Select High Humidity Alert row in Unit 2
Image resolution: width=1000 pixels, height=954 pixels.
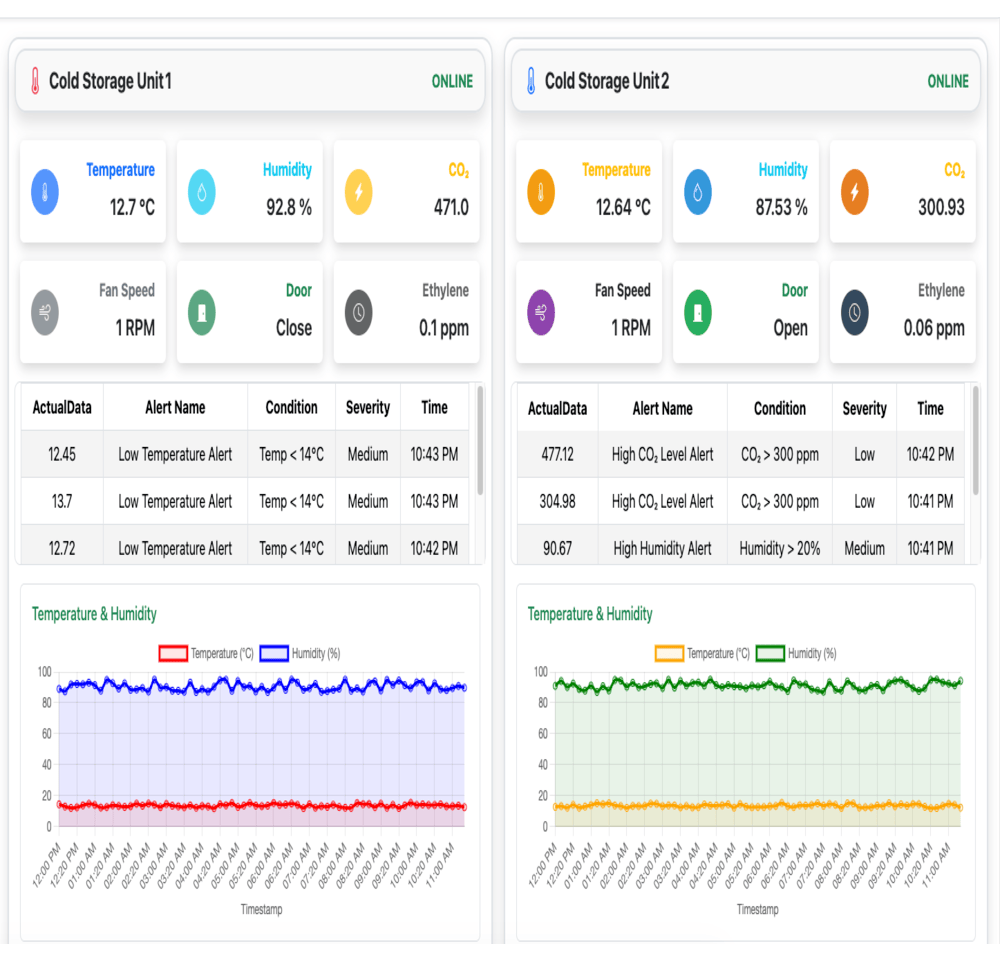[x=662, y=548]
